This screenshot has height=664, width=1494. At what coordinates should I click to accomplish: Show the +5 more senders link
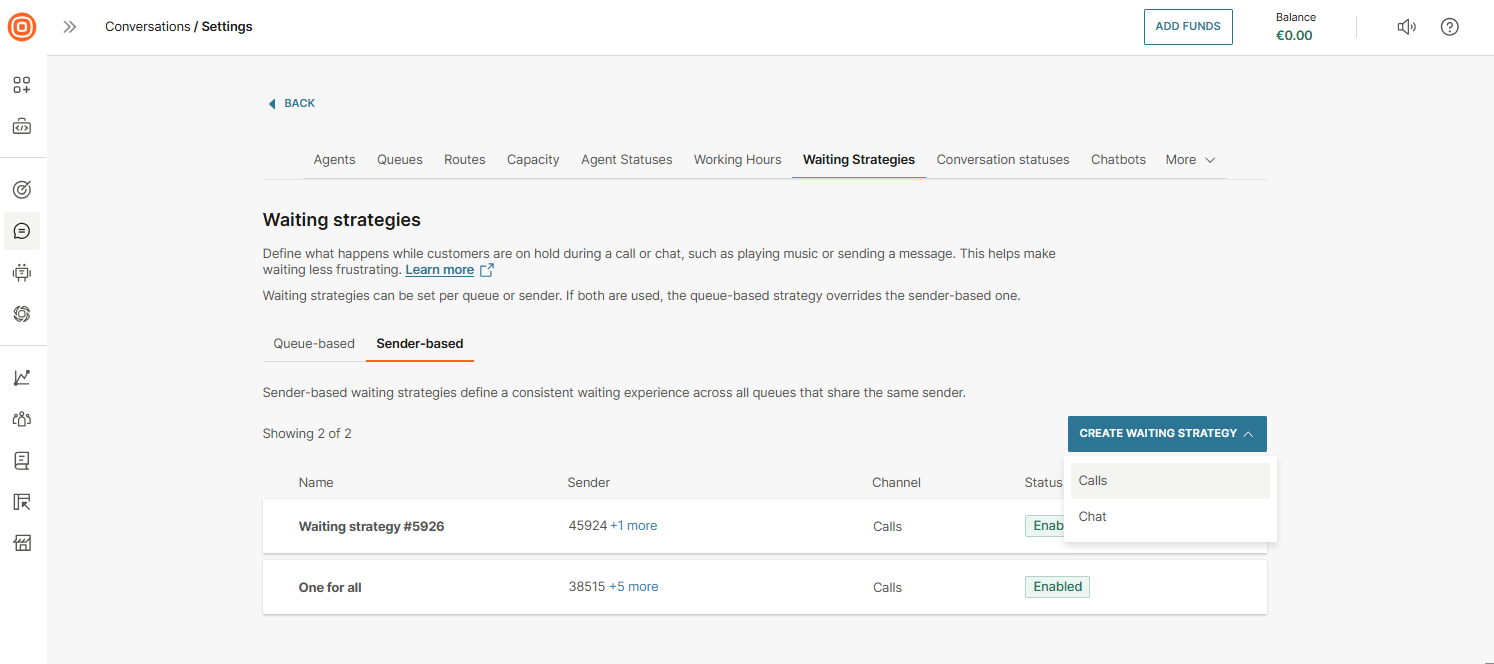pyautogui.click(x=634, y=587)
